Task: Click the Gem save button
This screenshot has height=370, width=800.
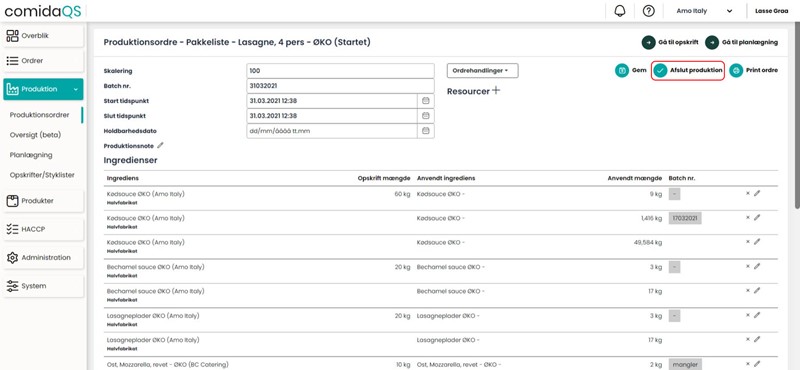Action: click(x=631, y=70)
